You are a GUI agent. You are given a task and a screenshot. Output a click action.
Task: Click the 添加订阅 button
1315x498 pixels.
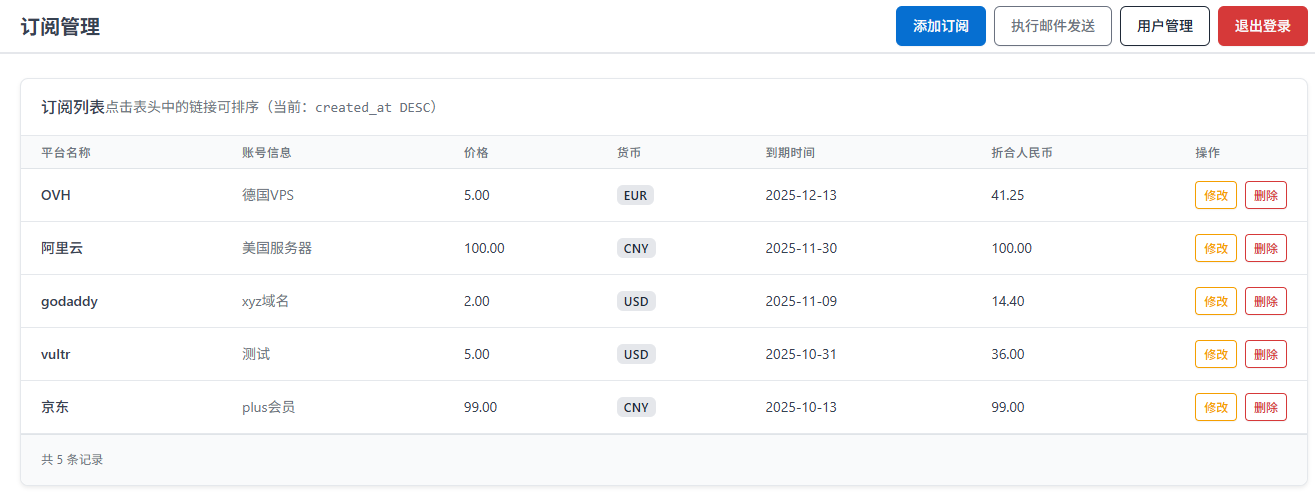tap(940, 26)
